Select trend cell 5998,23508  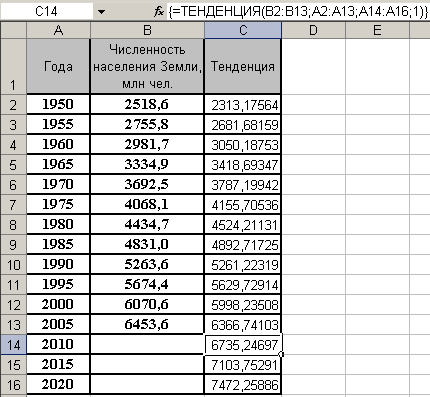coord(243,305)
